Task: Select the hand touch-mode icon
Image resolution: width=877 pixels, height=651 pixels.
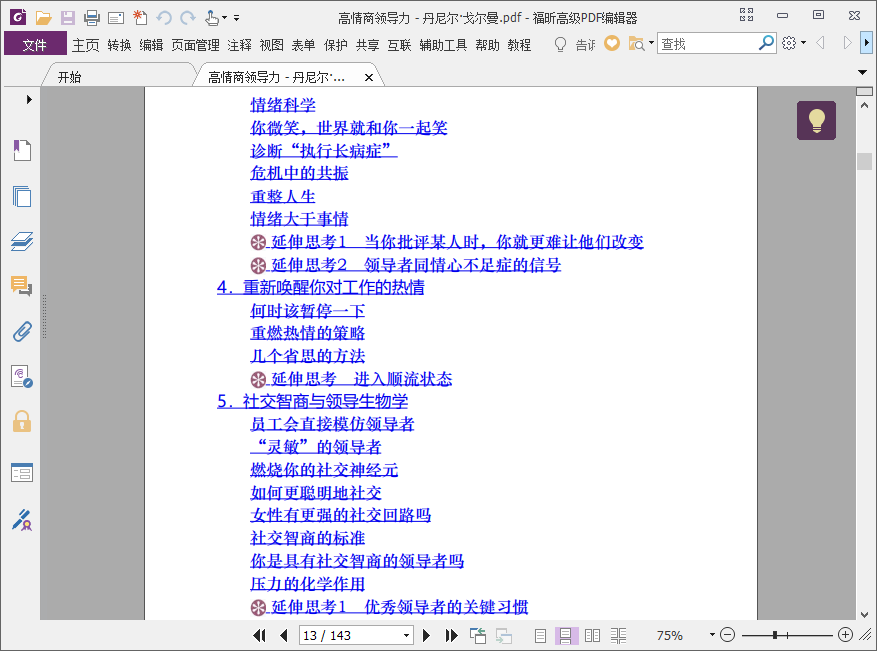Action: pyautogui.click(x=211, y=18)
